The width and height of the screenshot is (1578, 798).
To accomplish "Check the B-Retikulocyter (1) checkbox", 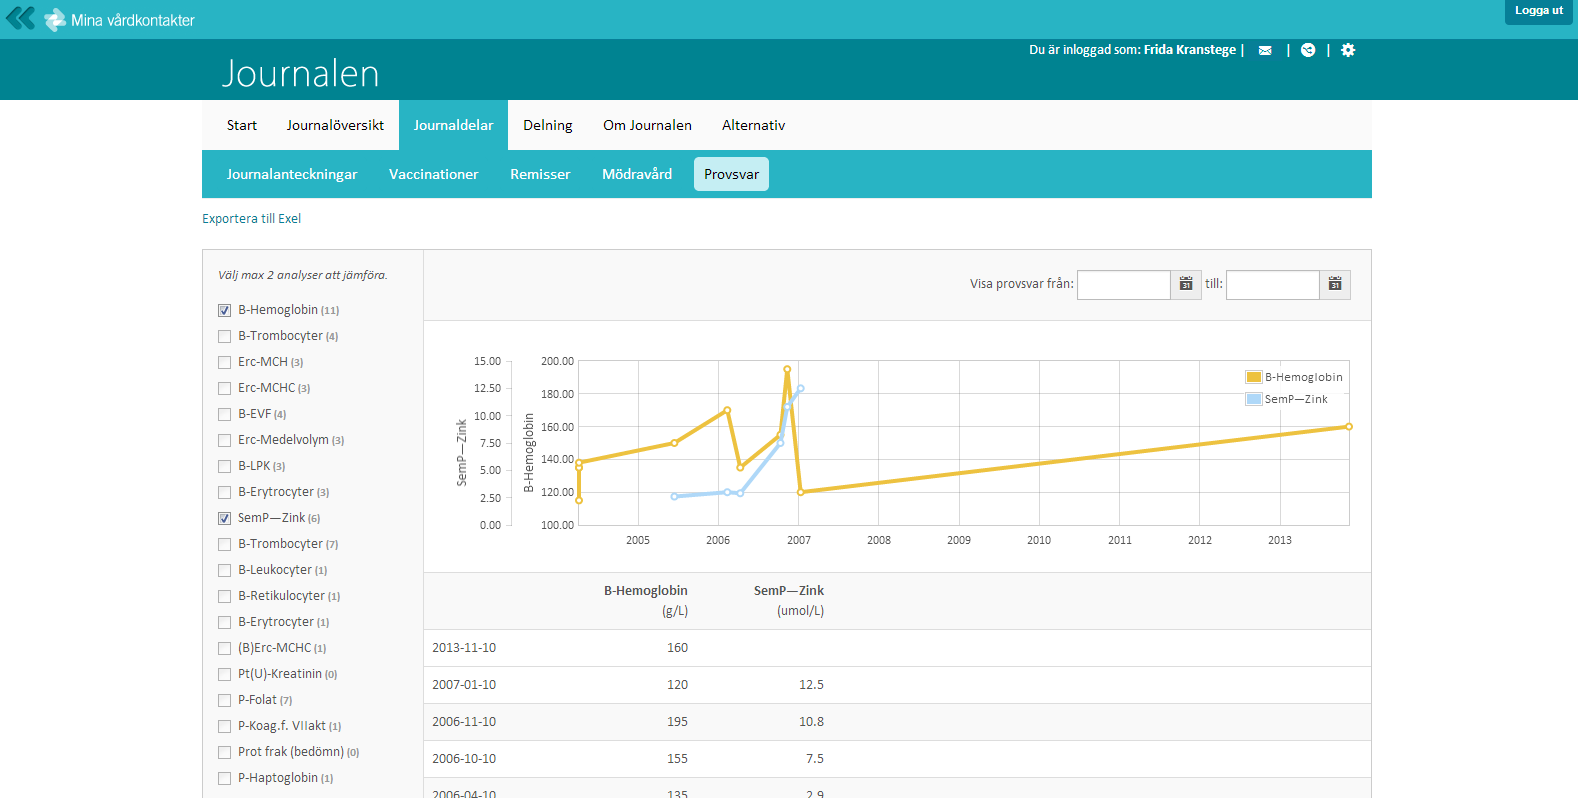I will tap(224, 596).
